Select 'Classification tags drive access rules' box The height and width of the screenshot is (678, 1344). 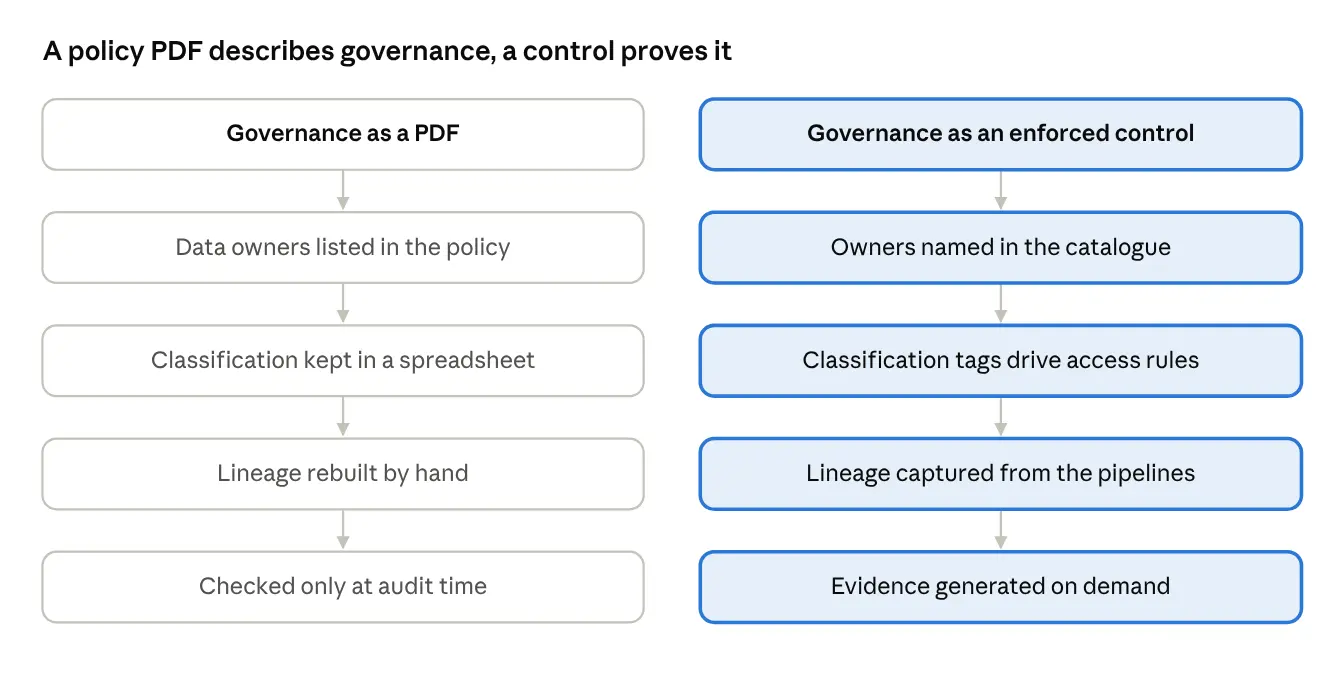[1001, 360]
